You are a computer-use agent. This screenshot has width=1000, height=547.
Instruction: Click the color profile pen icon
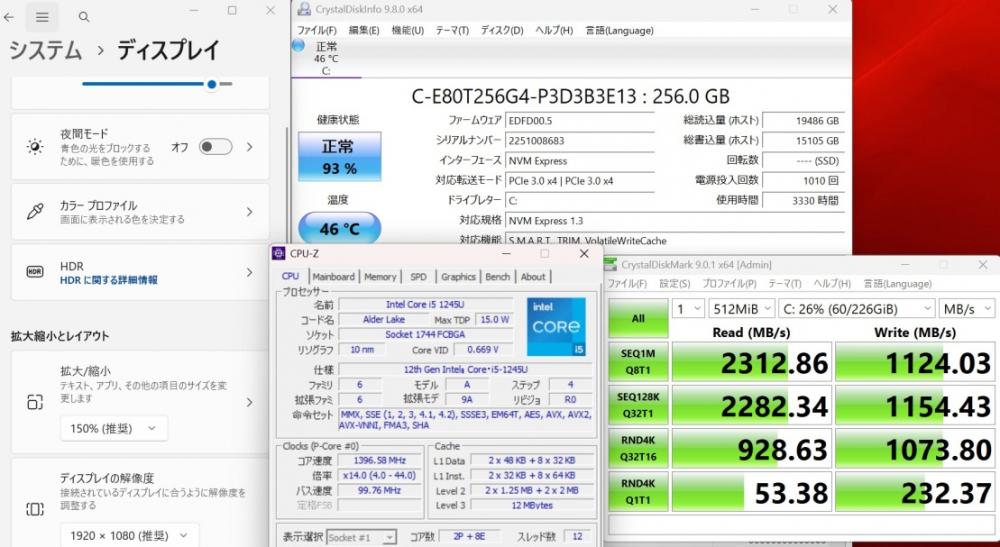pos(34,212)
